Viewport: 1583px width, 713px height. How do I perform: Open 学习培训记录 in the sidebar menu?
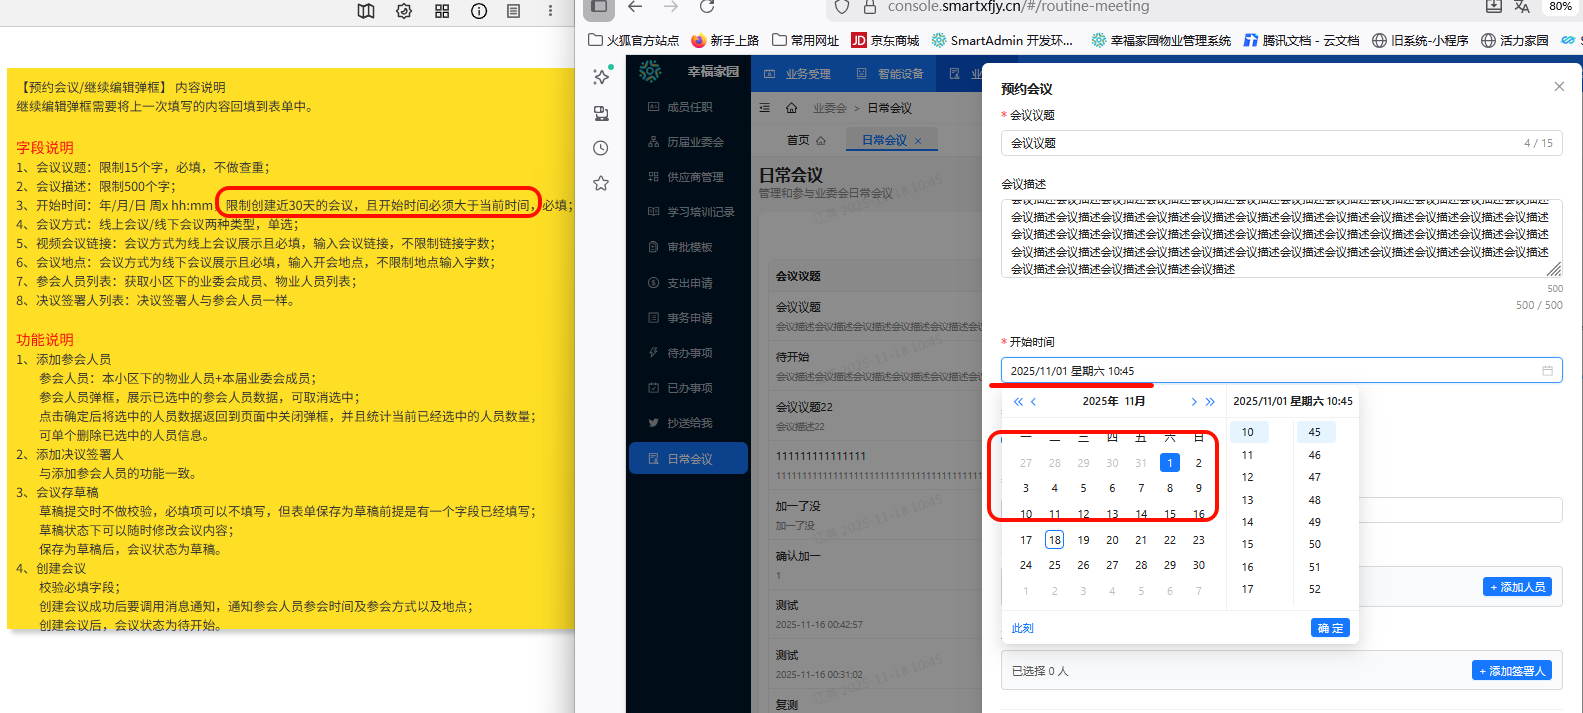(689, 212)
